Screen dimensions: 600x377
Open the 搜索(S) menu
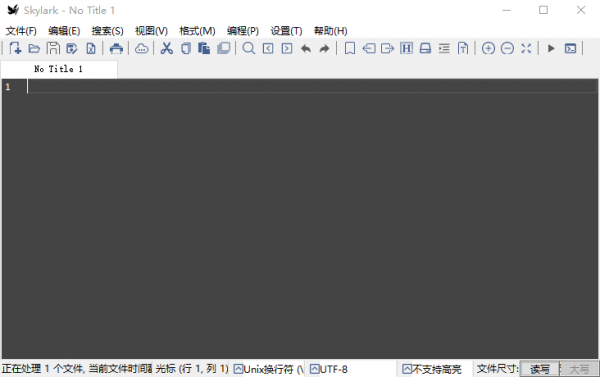click(107, 31)
